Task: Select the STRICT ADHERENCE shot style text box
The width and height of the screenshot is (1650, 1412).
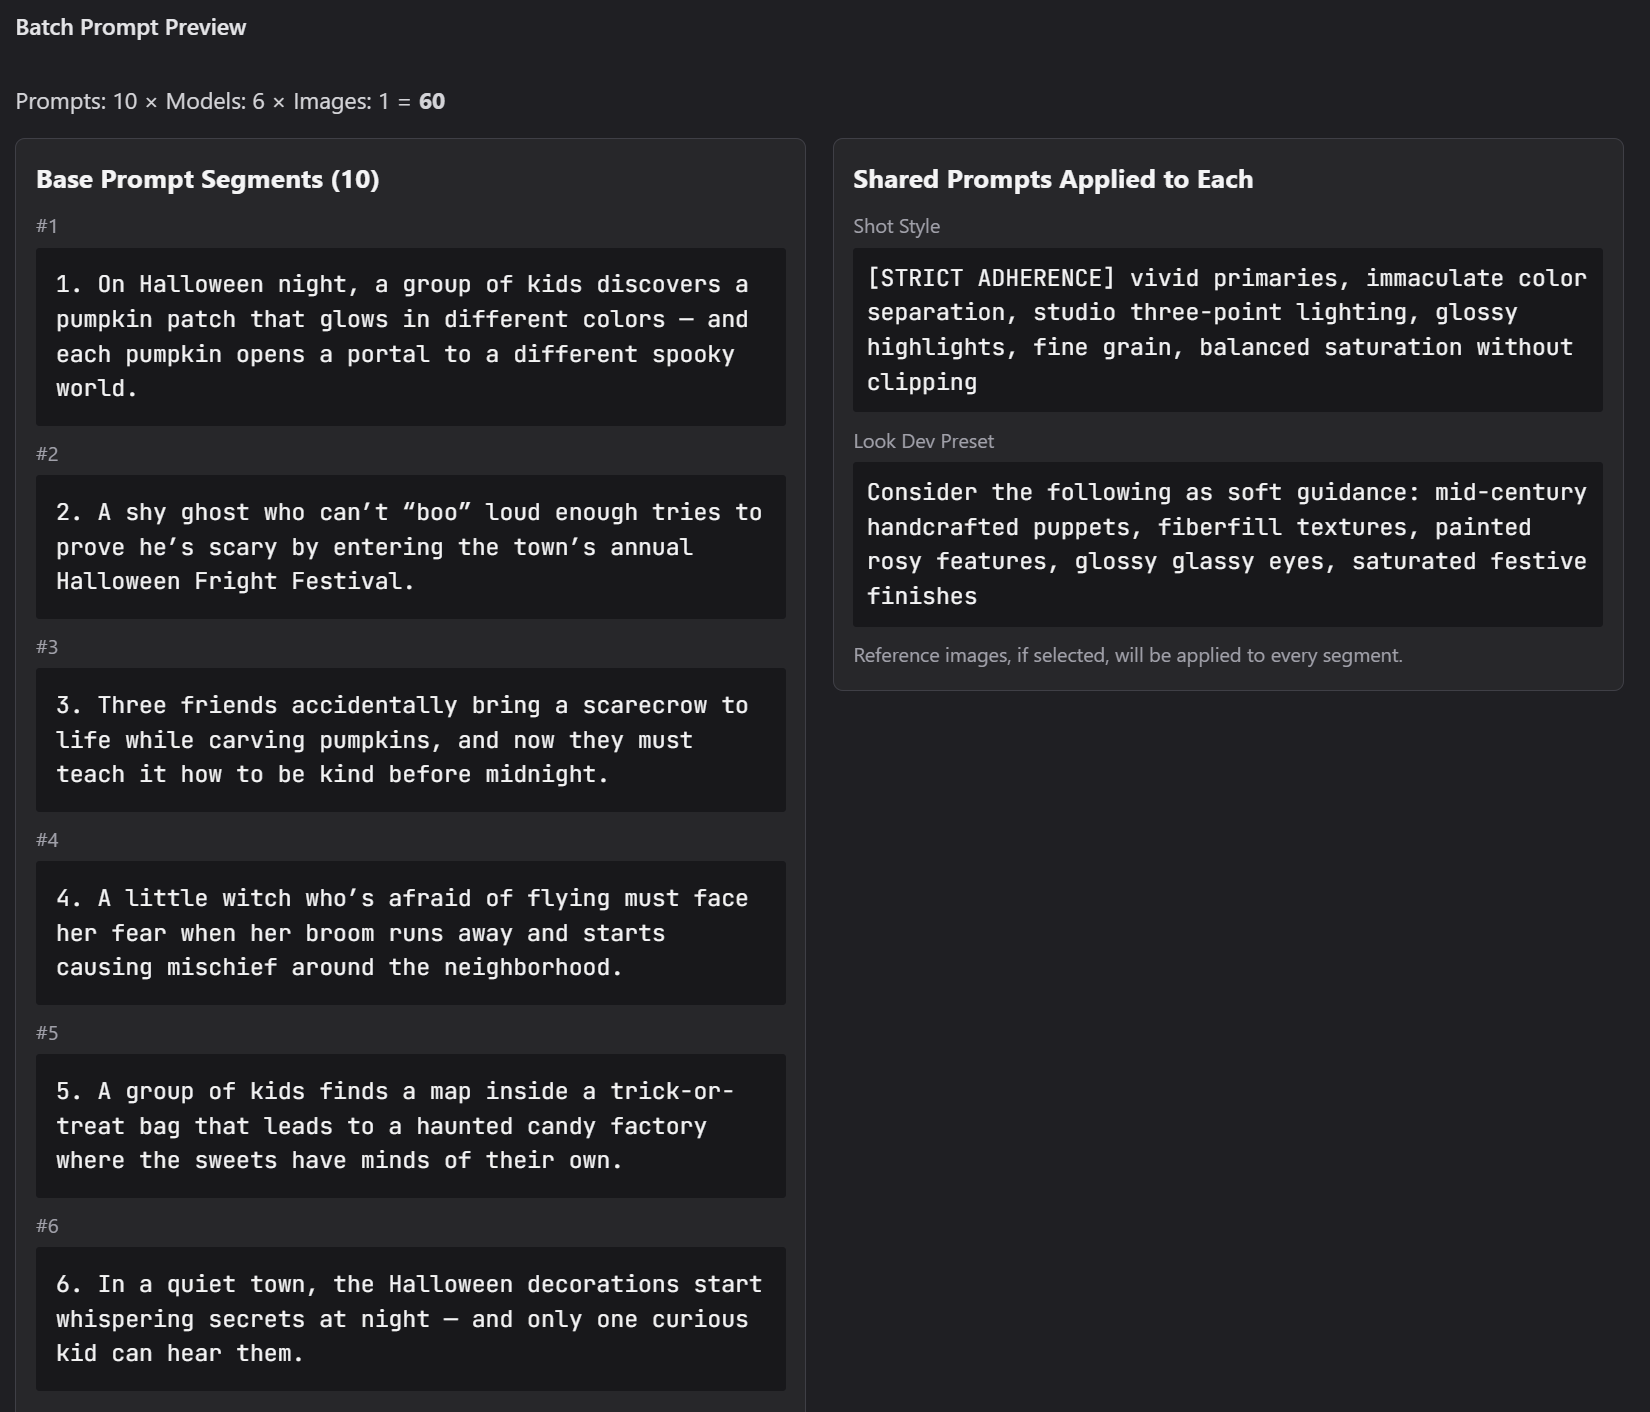Action: point(1227,330)
